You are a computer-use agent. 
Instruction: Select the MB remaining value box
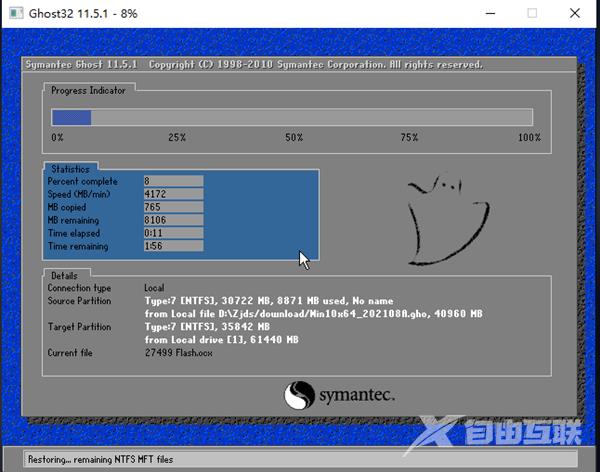pyautogui.click(x=172, y=220)
